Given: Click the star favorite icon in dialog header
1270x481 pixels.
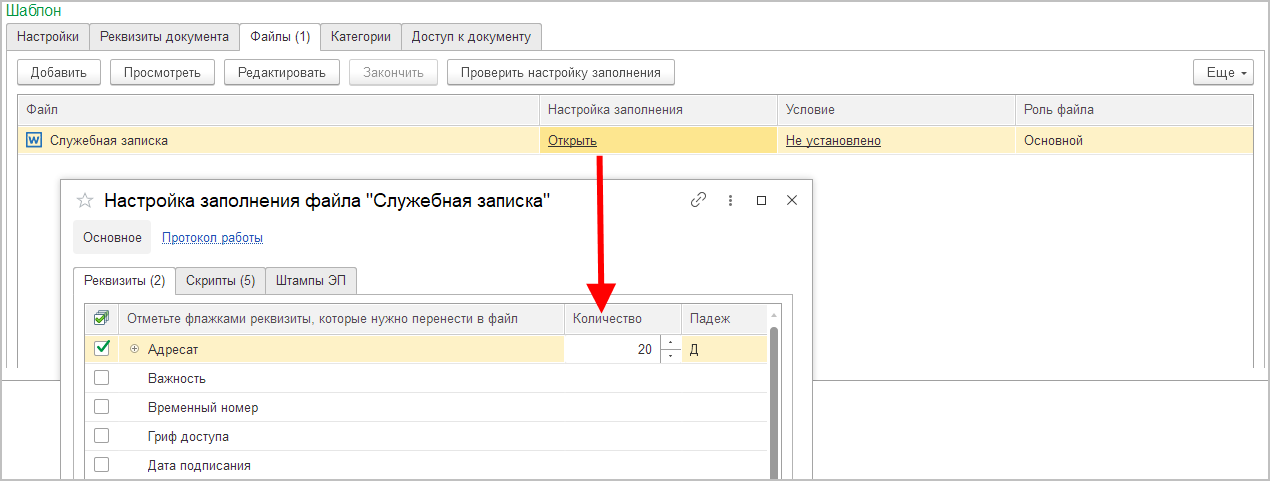Looking at the screenshot, I should (85, 200).
